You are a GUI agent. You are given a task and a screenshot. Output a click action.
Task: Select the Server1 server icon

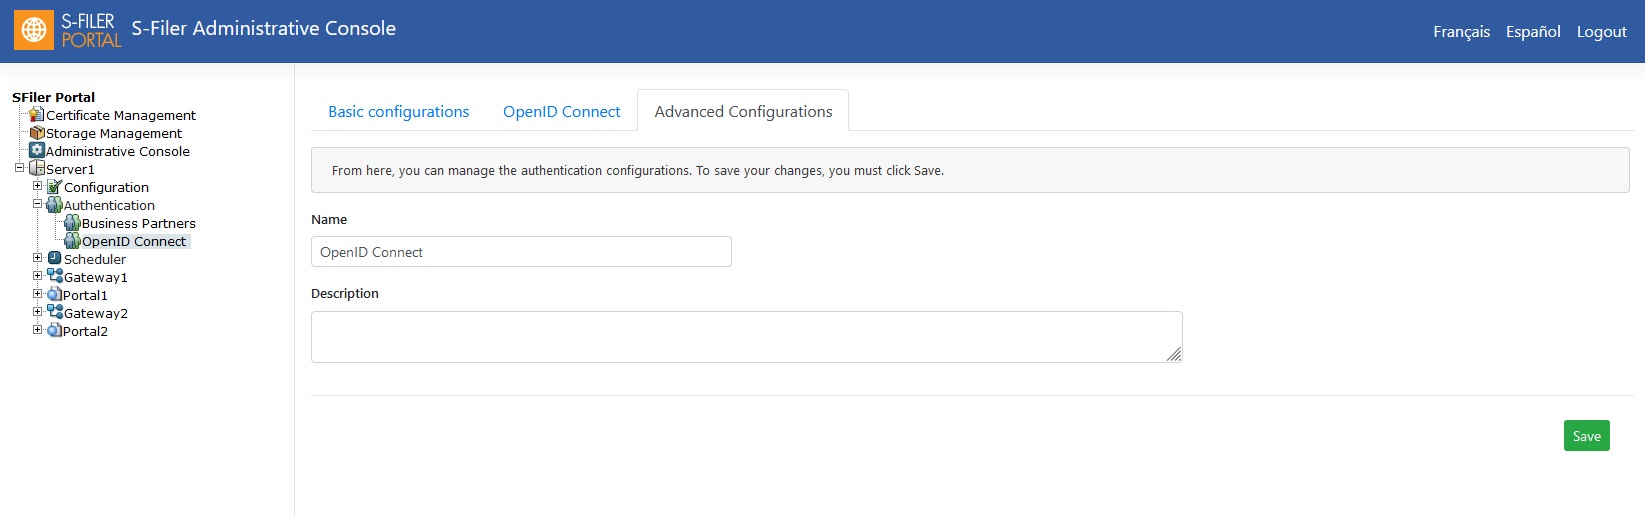(x=37, y=169)
